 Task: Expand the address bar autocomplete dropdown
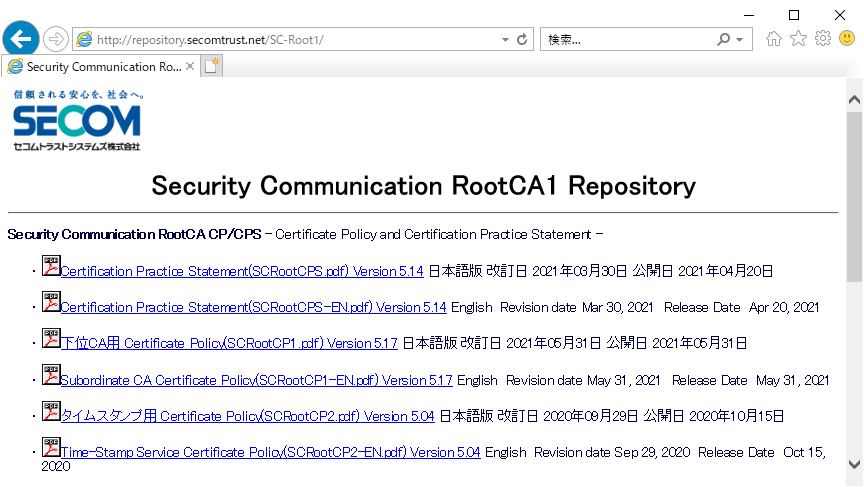click(505, 40)
